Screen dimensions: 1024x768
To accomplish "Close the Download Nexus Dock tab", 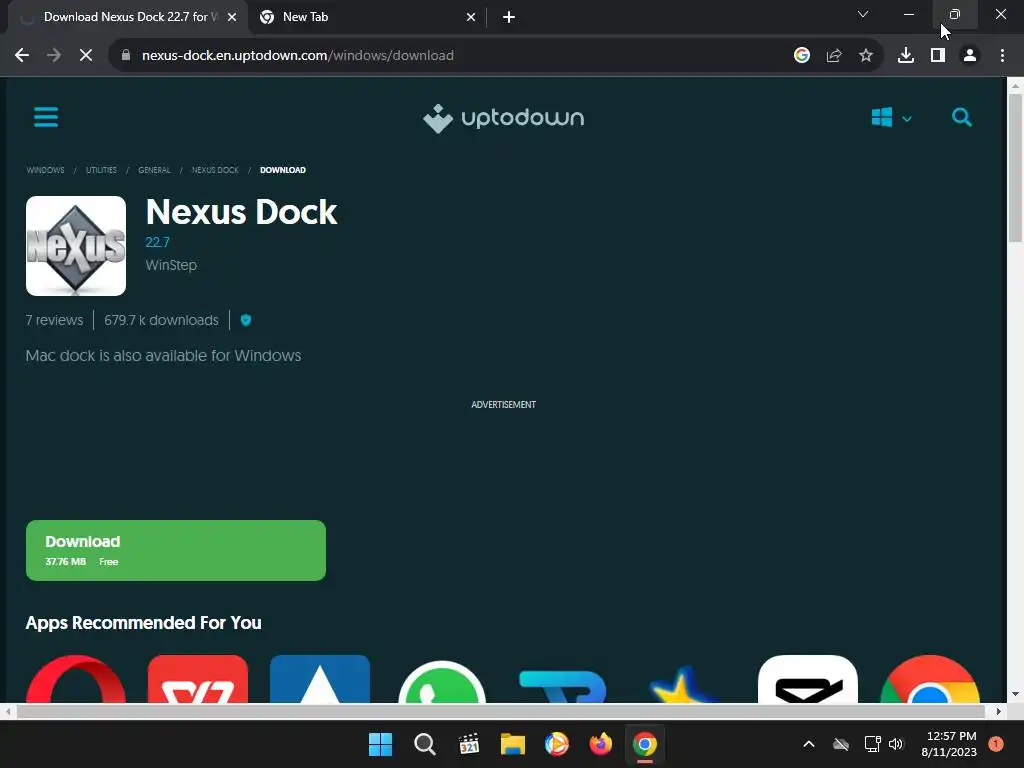I will [232, 17].
